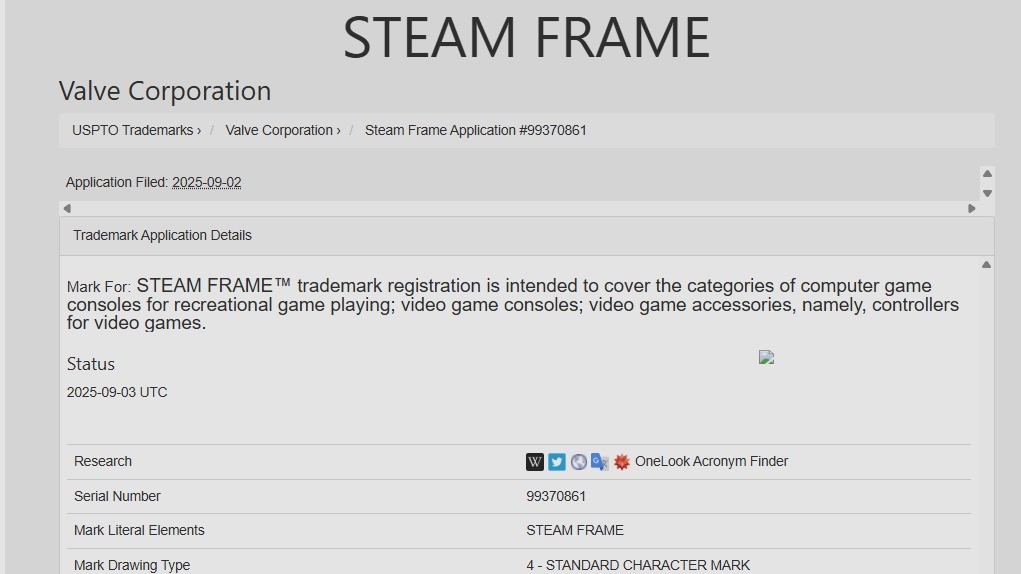
Task: Open the Valve Corporation breadcrumb link
Action: click(282, 130)
